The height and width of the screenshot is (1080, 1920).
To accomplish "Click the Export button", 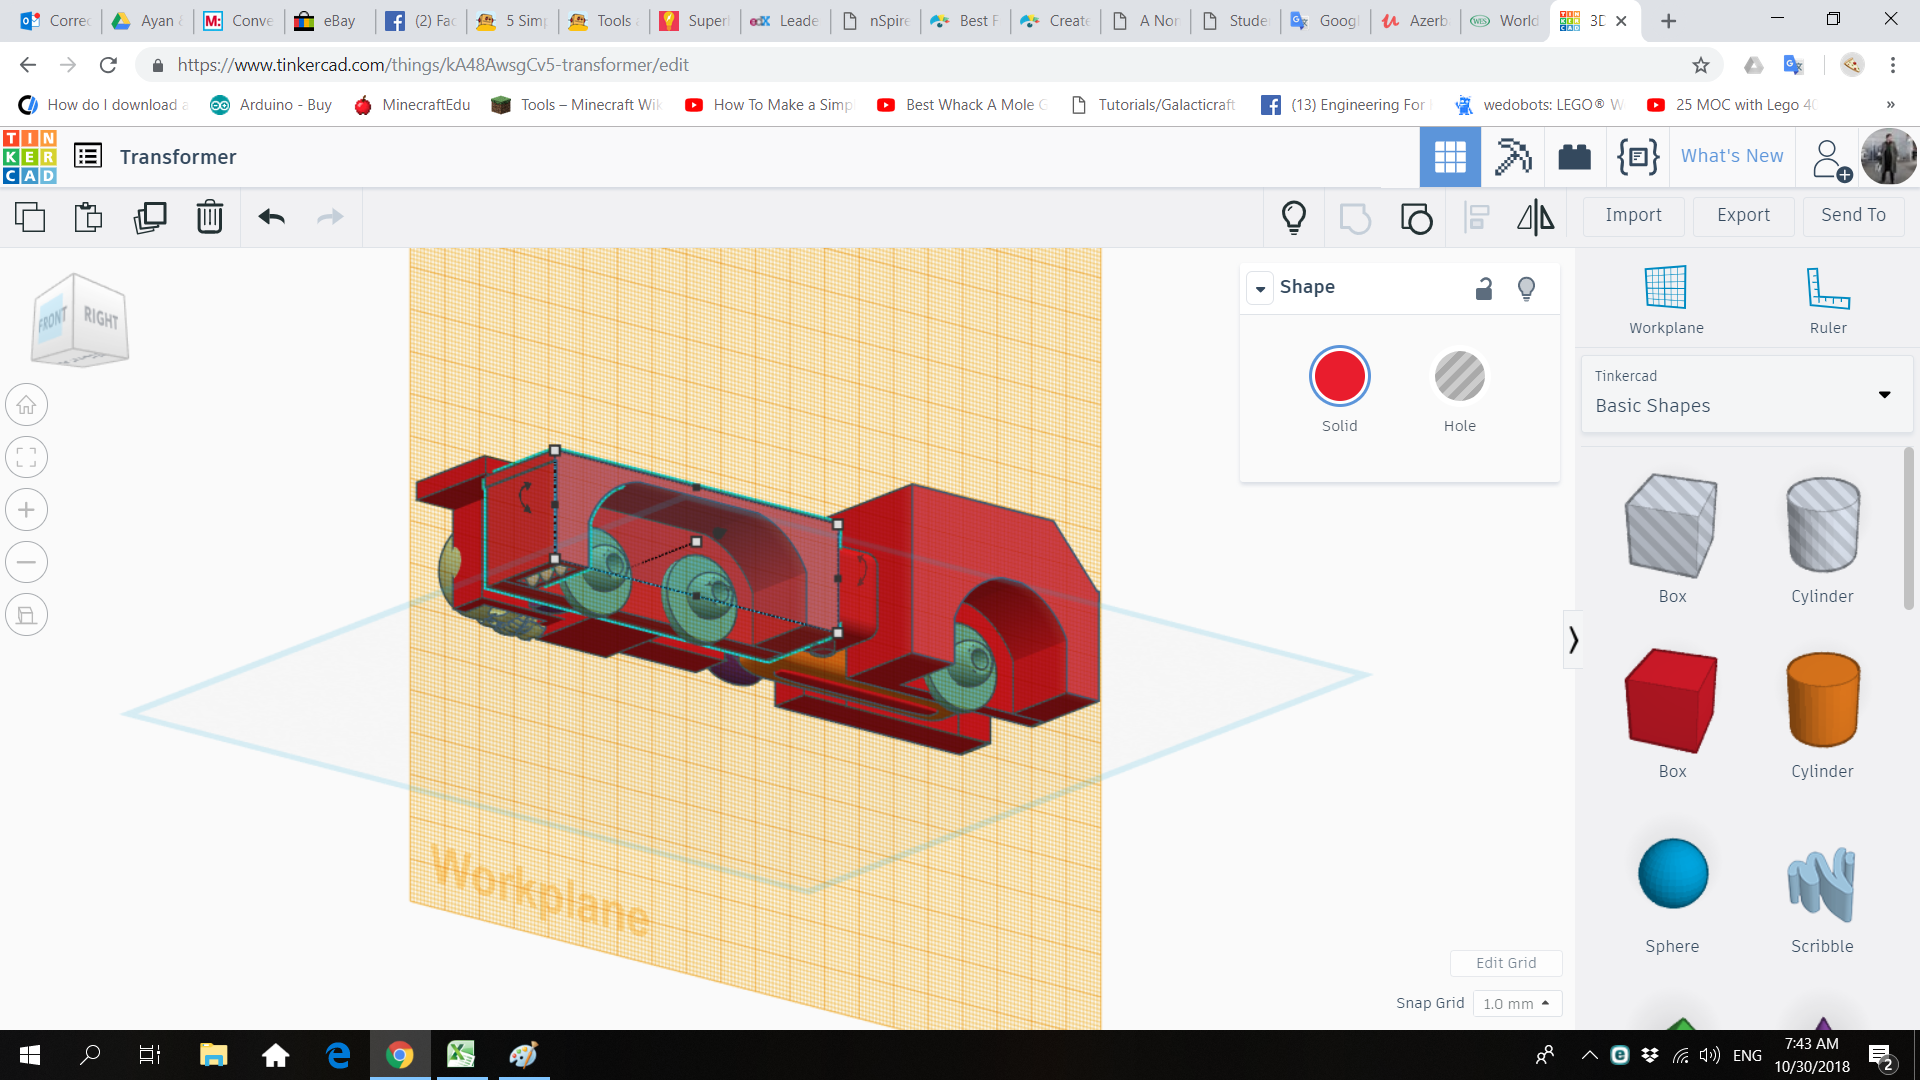I will coord(1742,215).
